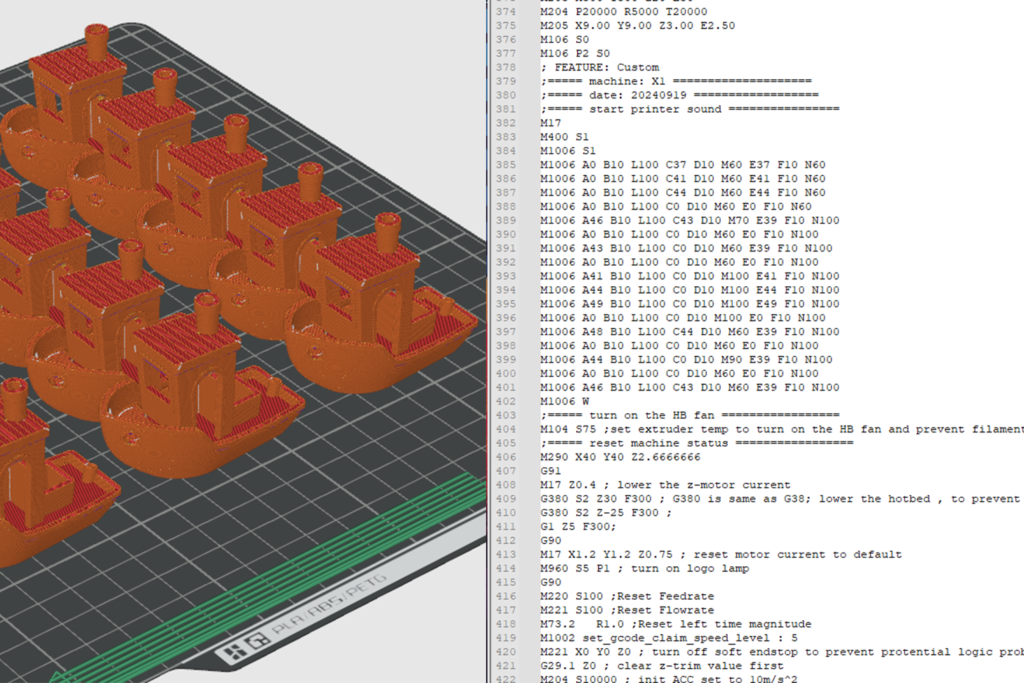Click the "G29.1 Z0" clear z-trim line
This screenshot has width=1024, height=683.
click(662, 666)
